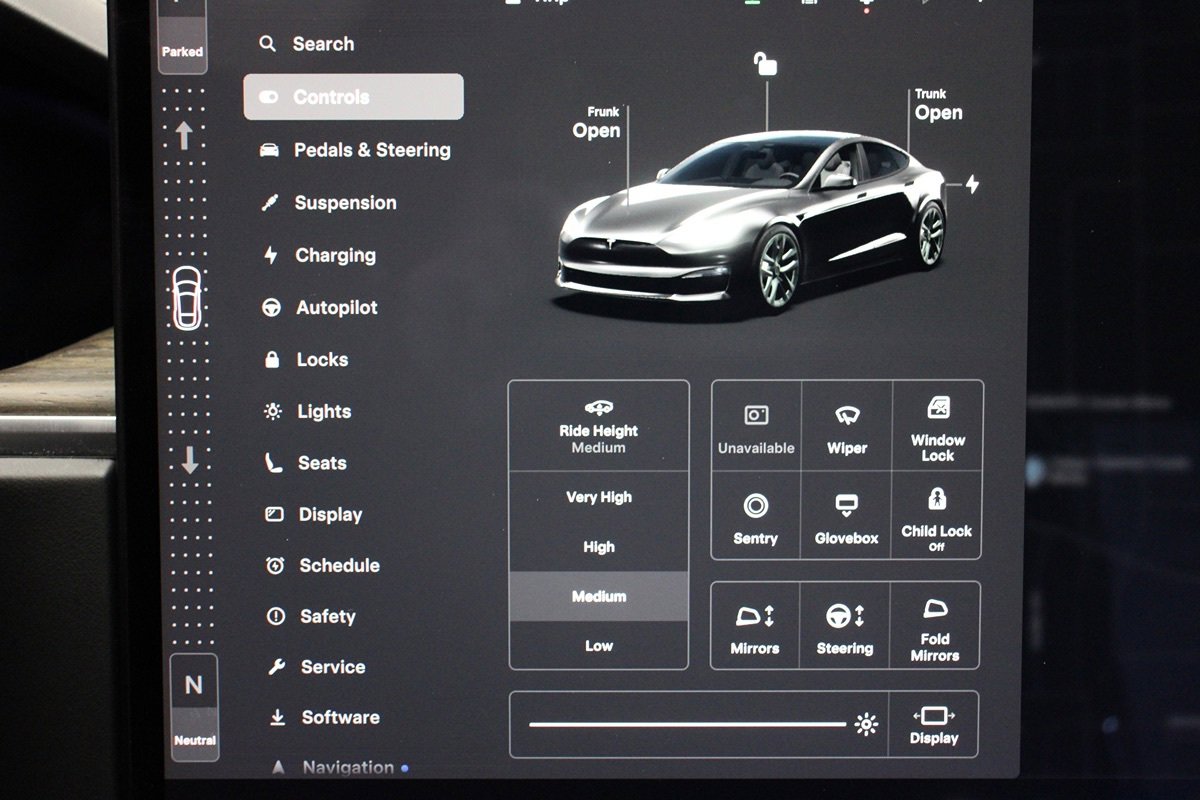Open the Glovebox
The height and width of the screenshot is (800, 1200).
(847, 516)
